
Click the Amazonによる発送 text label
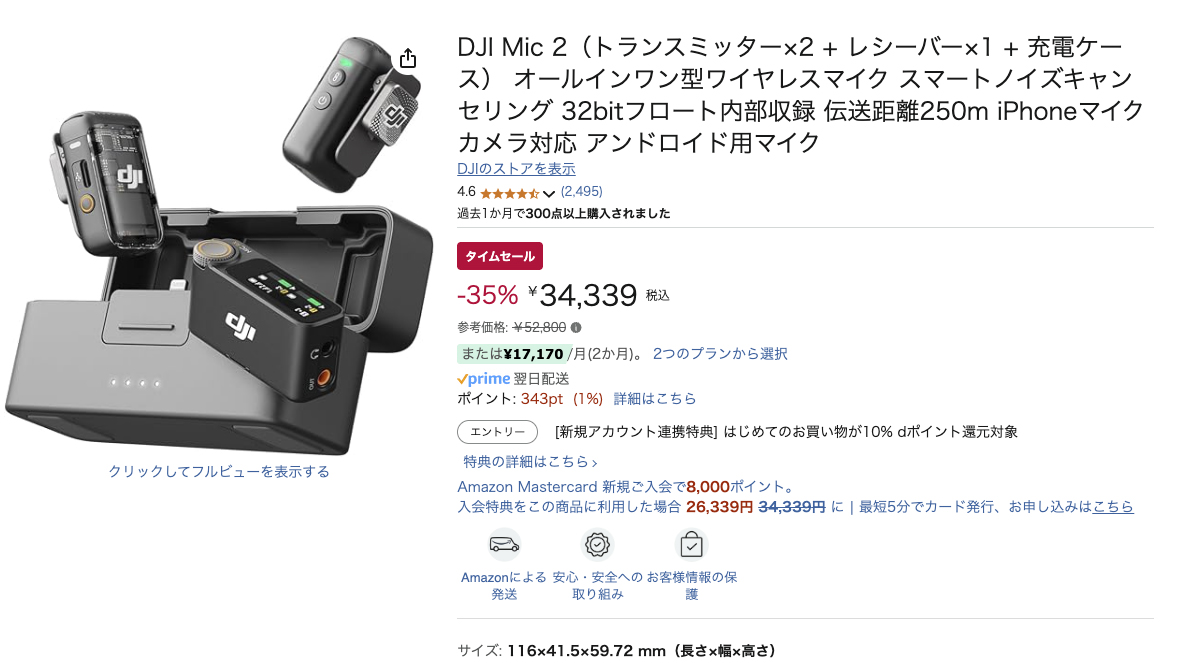[x=504, y=586]
